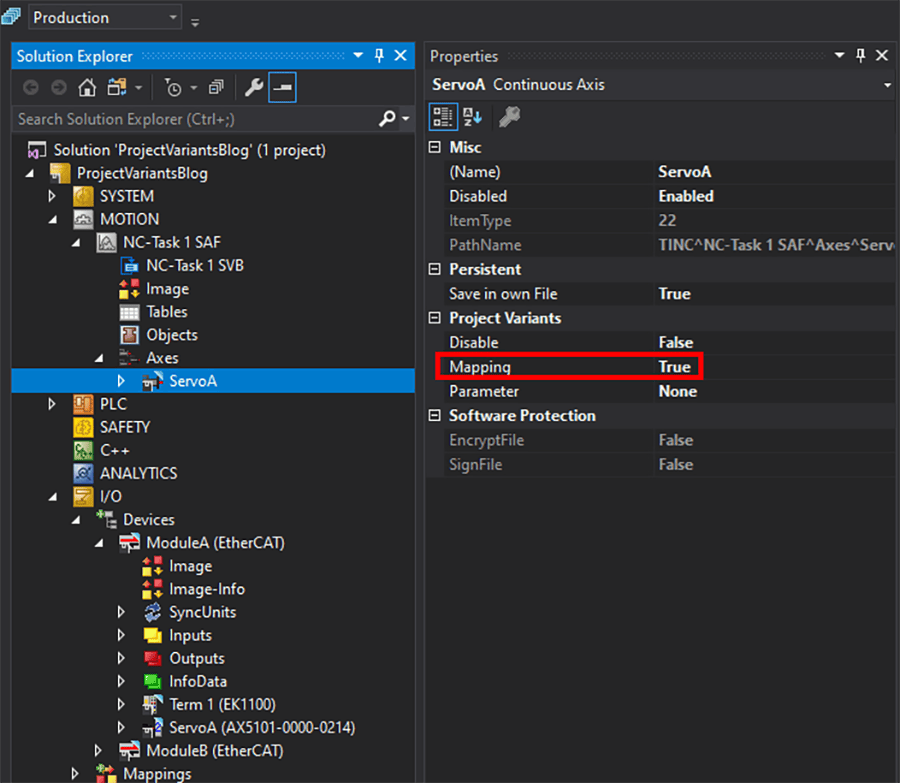Click Save in own File value True
Viewport: 900px width, 783px height.
click(674, 294)
